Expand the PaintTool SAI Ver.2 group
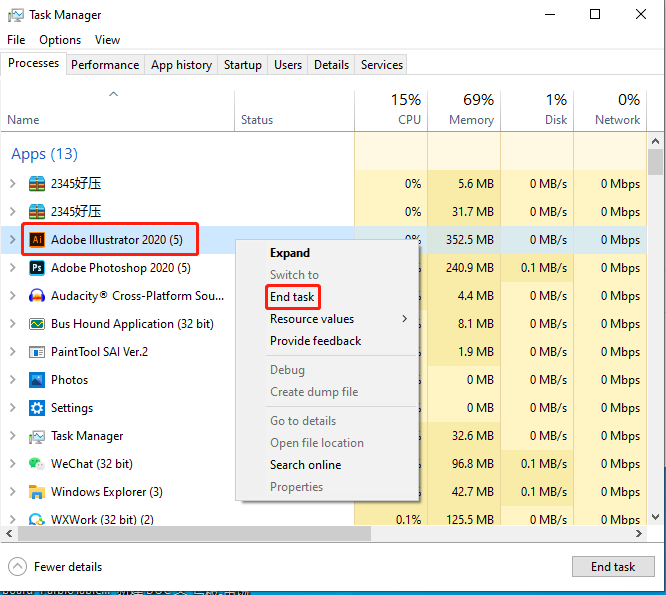666x595 pixels. coord(13,352)
